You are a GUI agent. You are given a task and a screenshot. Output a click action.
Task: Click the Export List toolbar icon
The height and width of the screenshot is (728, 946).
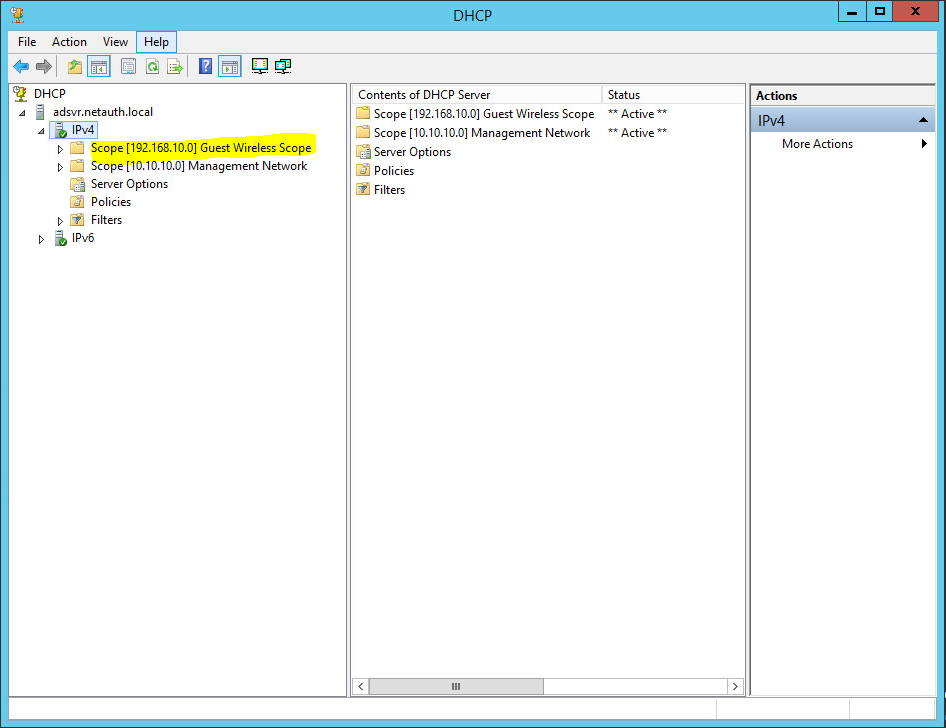tap(175, 66)
